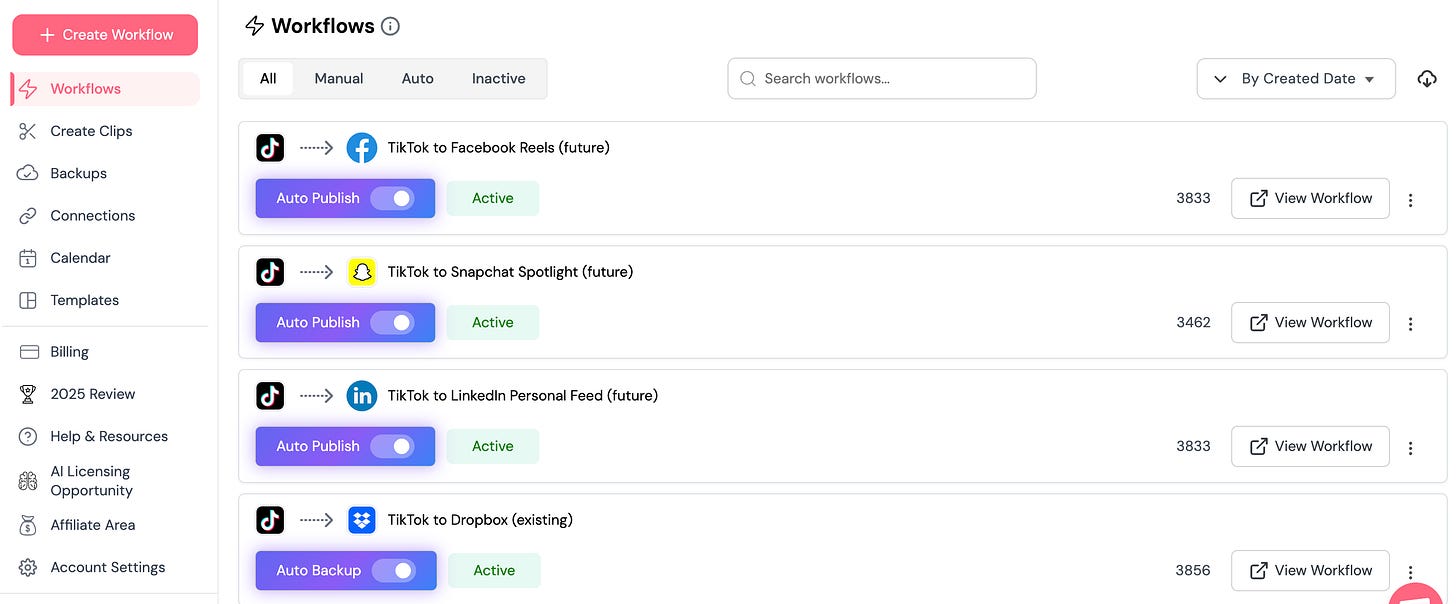Screen dimensions: 1456x604
Task: Click the Connections link chain icon
Action: [28, 216]
